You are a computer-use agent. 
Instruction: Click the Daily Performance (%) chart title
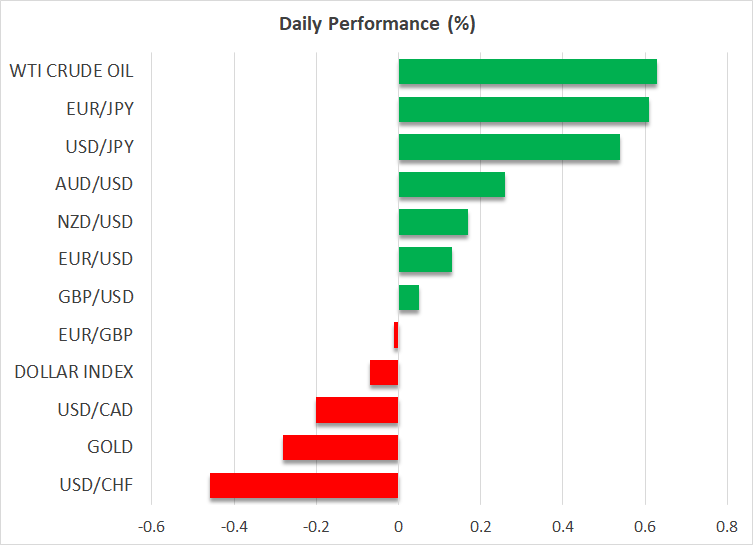[376, 24]
